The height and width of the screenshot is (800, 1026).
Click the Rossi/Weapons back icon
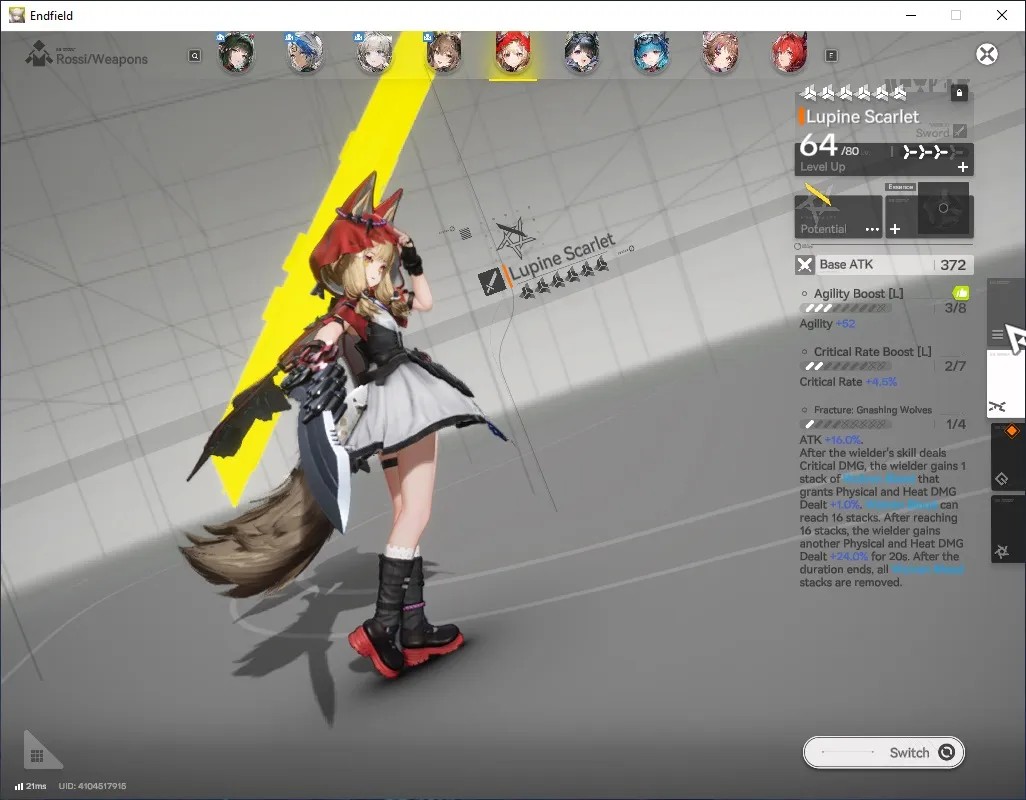click(39, 55)
